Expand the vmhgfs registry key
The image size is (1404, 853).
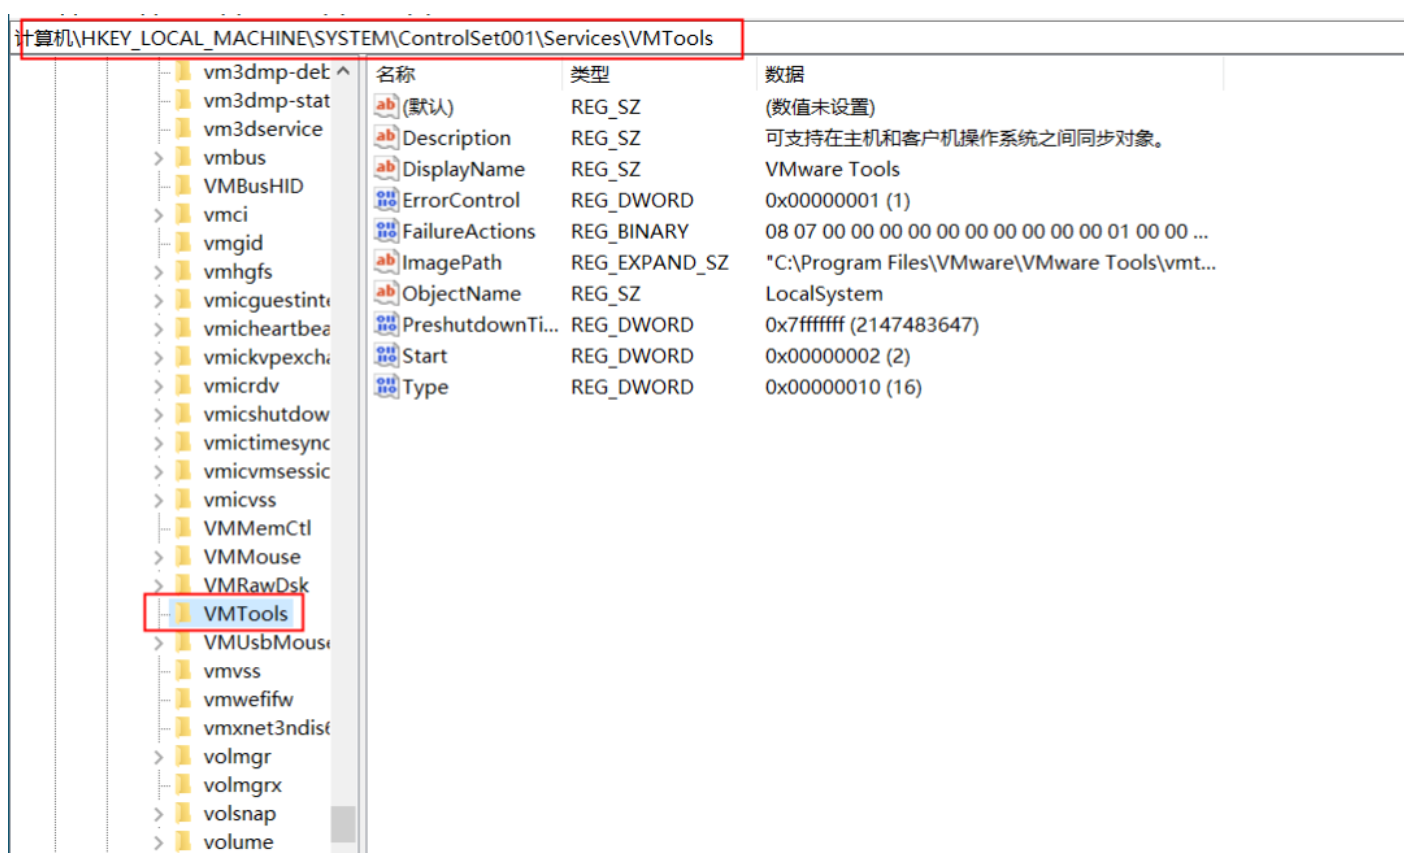pyautogui.click(x=158, y=272)
